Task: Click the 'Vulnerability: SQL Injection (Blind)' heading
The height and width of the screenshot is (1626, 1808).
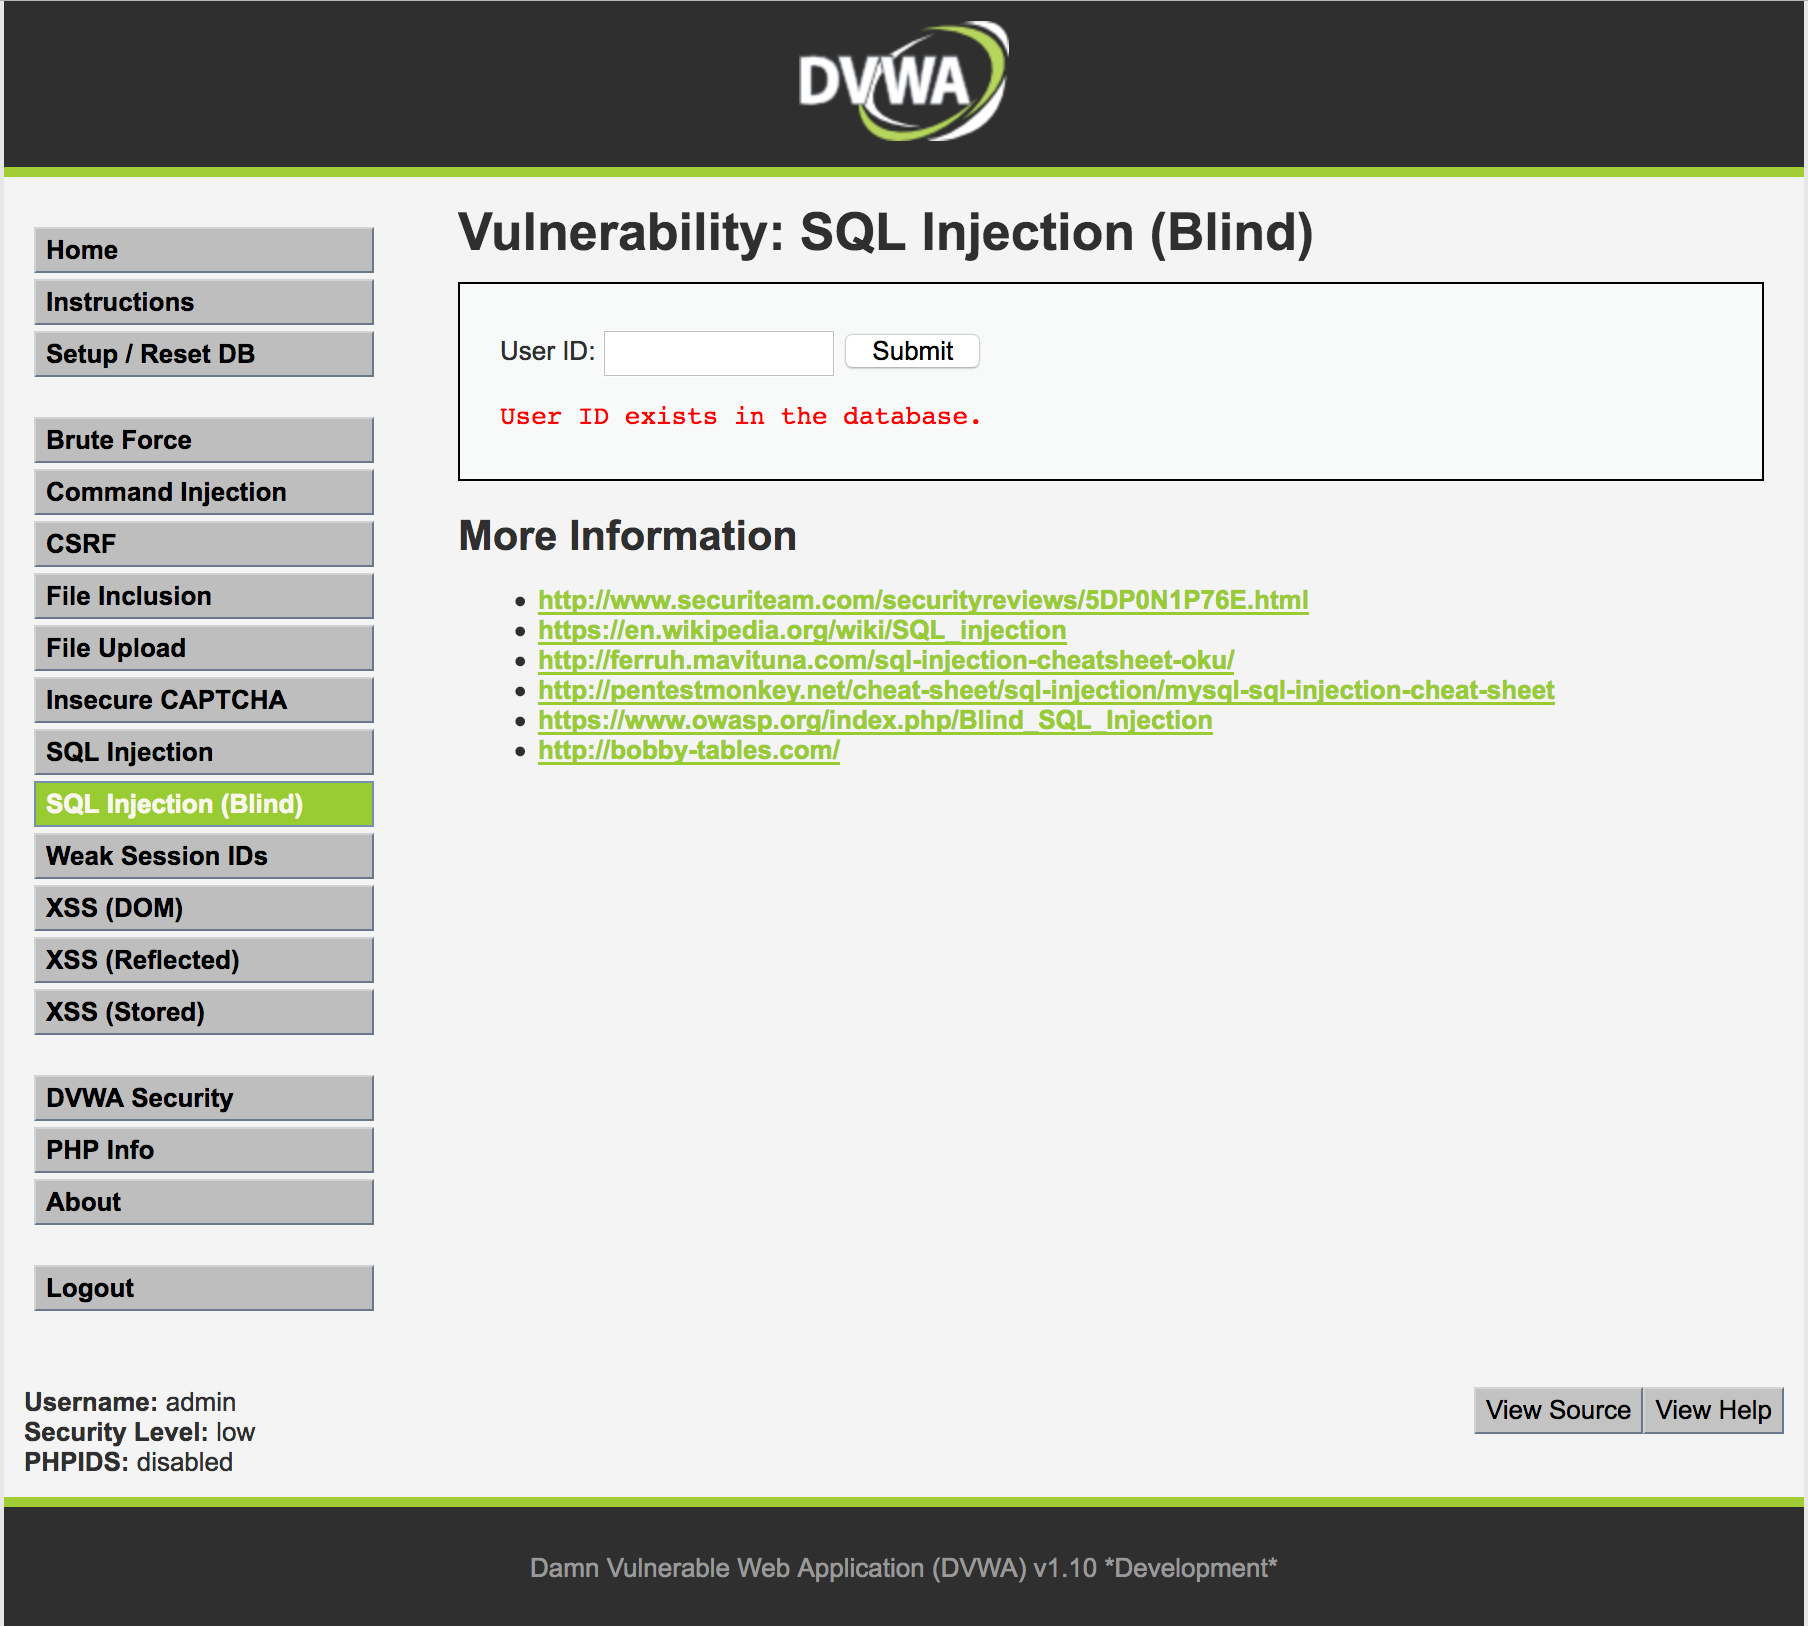Action: (886, 233)
